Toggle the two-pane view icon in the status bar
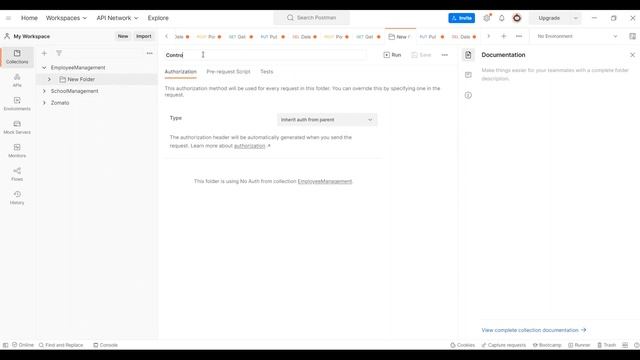 coord(625,345)
